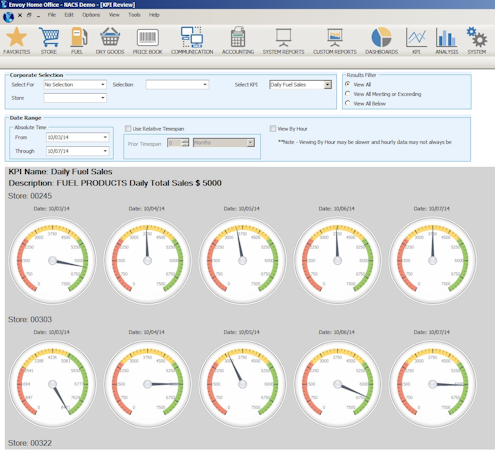Open the Communication computers icon
This screenshot has height=450, width=495.
[192, 37]
